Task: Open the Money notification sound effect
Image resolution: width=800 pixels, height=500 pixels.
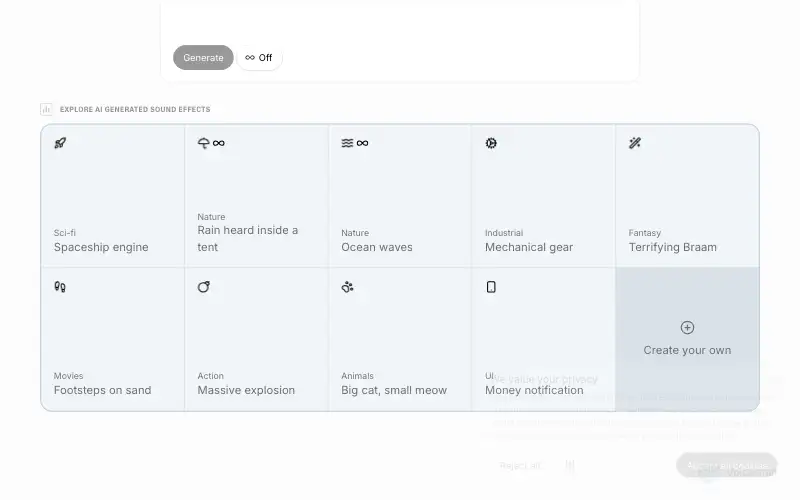Action: point(543,339)
